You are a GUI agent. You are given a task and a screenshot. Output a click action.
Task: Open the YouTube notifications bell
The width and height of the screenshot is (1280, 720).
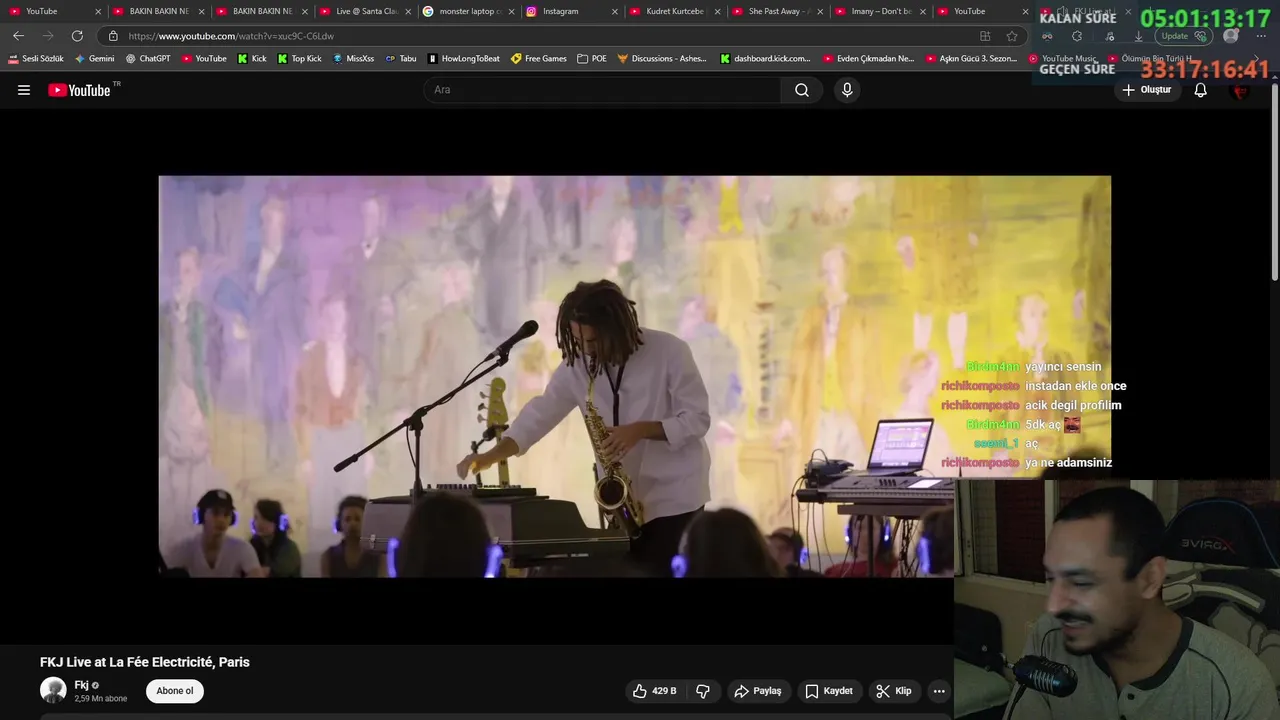pos(1201,90)
